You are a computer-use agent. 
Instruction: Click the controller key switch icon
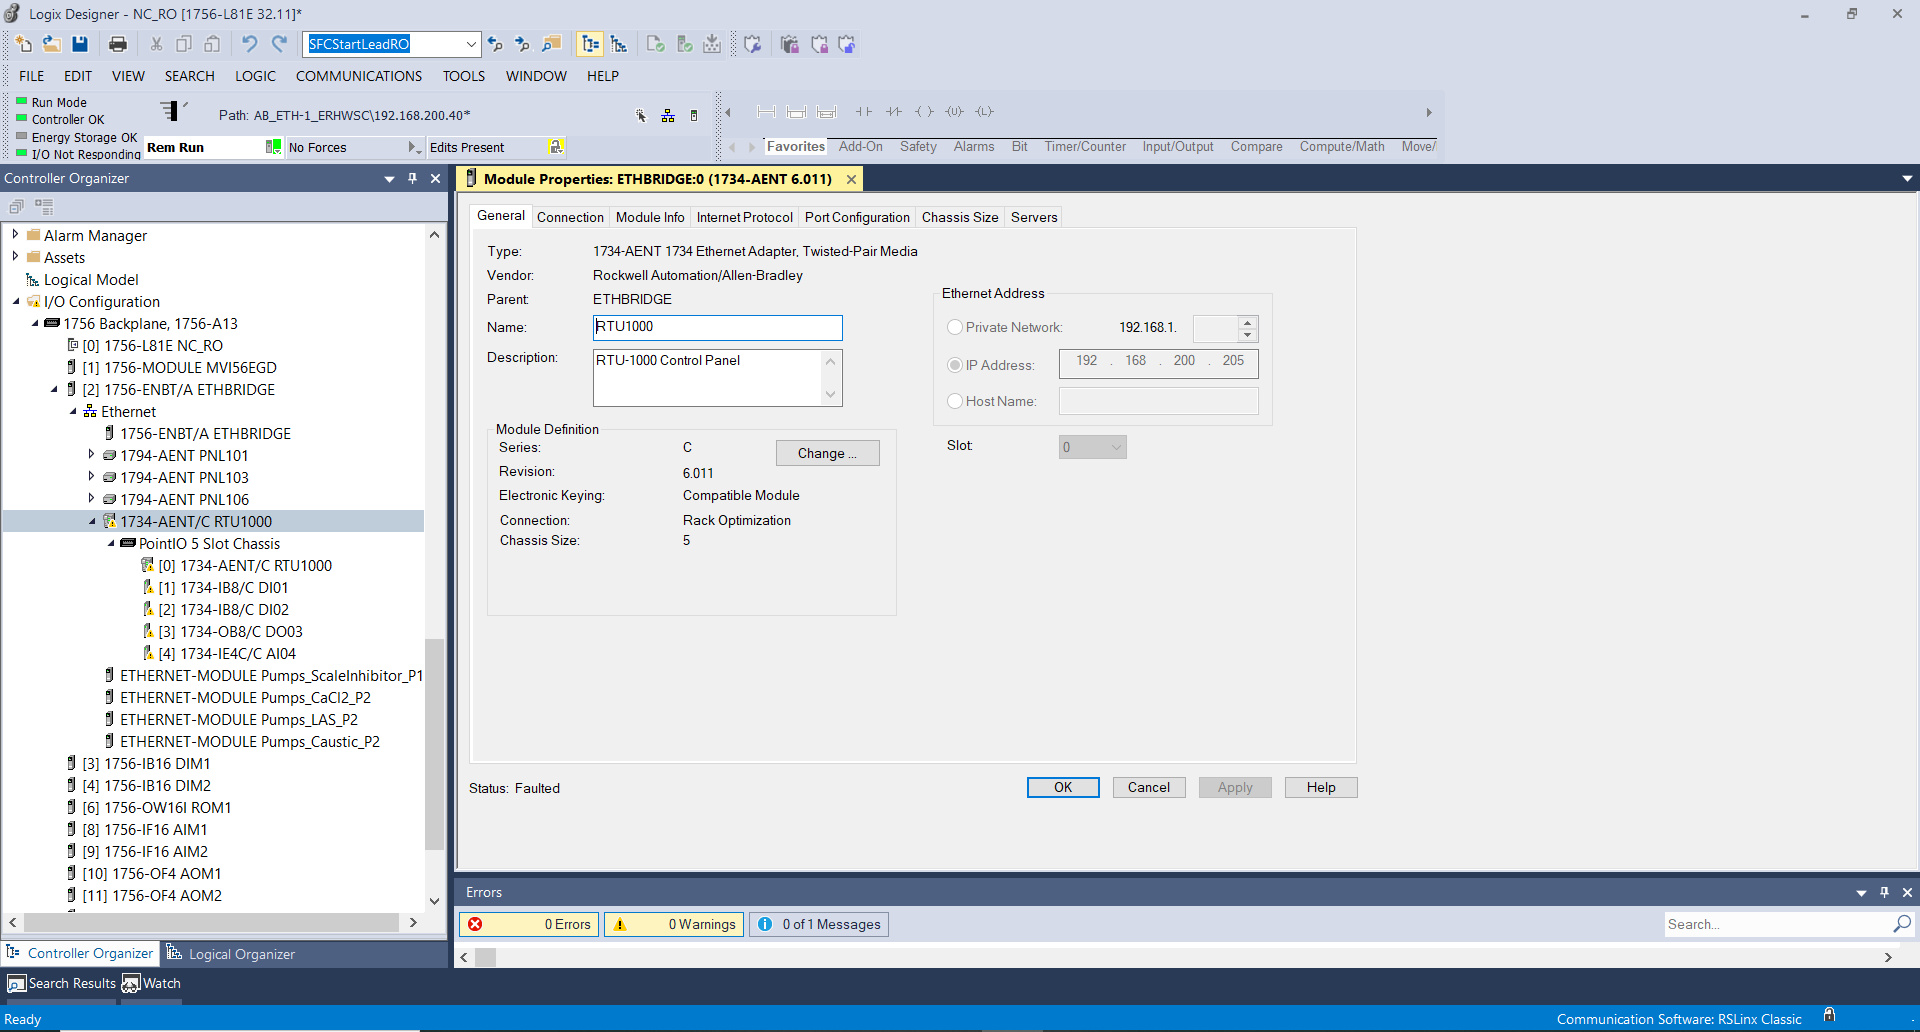coord(172,110)
